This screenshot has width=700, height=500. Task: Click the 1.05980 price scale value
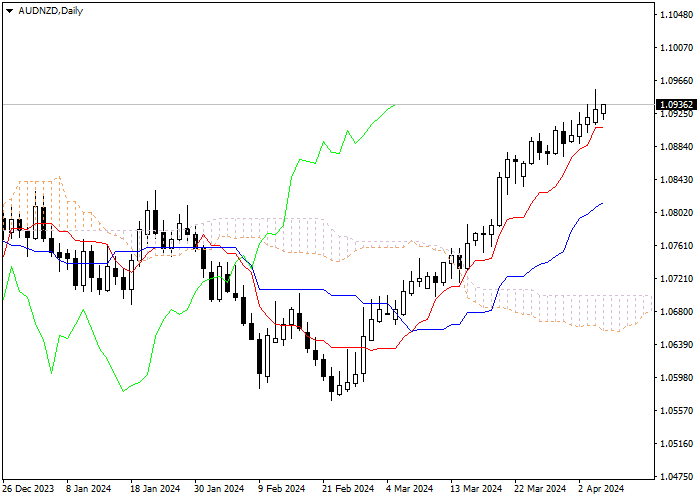(x=676, y=378)
